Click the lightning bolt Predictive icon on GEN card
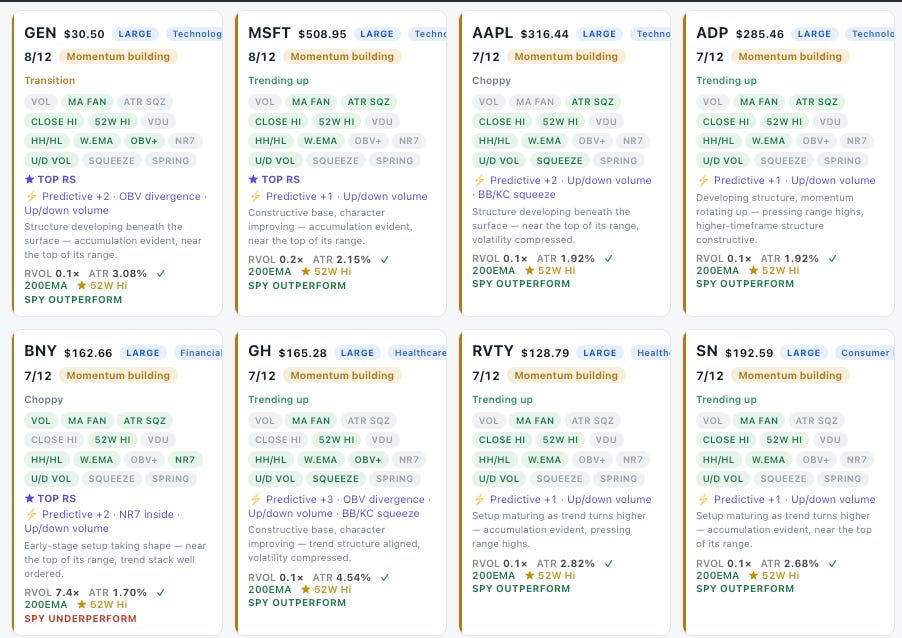The width and height of the screenshot is (902, 638). click(x=32, y=196)
